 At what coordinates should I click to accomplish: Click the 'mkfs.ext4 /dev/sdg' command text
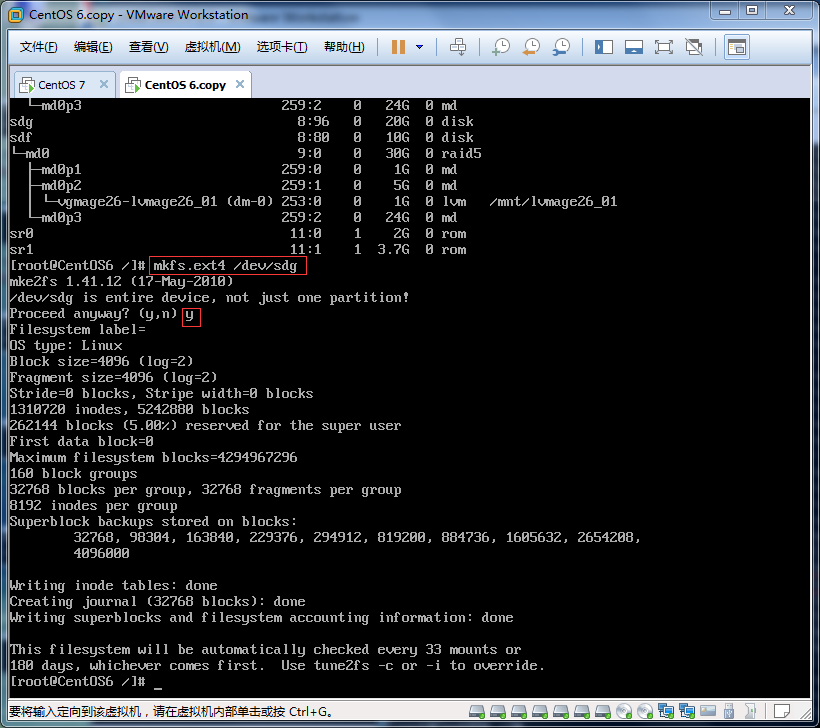tap(225, 266)
